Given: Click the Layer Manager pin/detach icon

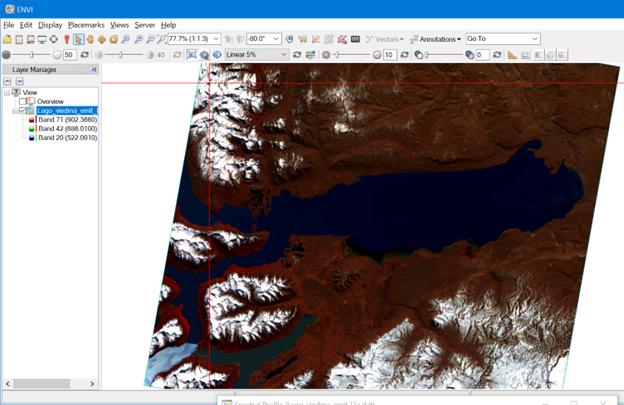Looking at the screenshot, I should (94, 69).
